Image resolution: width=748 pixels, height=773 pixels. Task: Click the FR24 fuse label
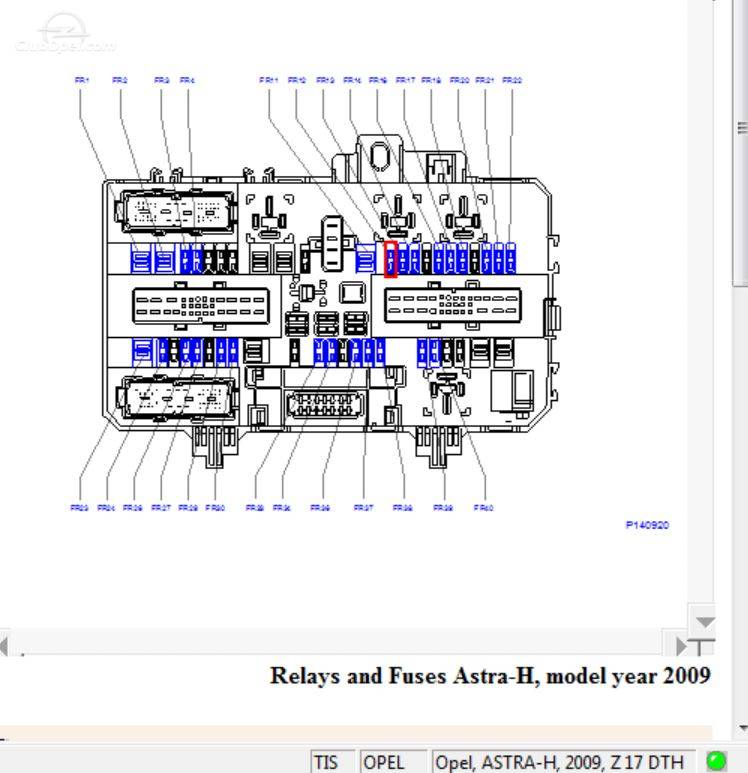107,508
